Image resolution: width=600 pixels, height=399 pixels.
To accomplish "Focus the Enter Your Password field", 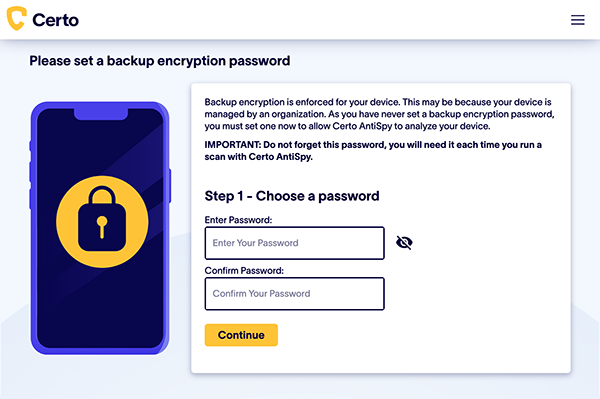I will coord(295,243).
